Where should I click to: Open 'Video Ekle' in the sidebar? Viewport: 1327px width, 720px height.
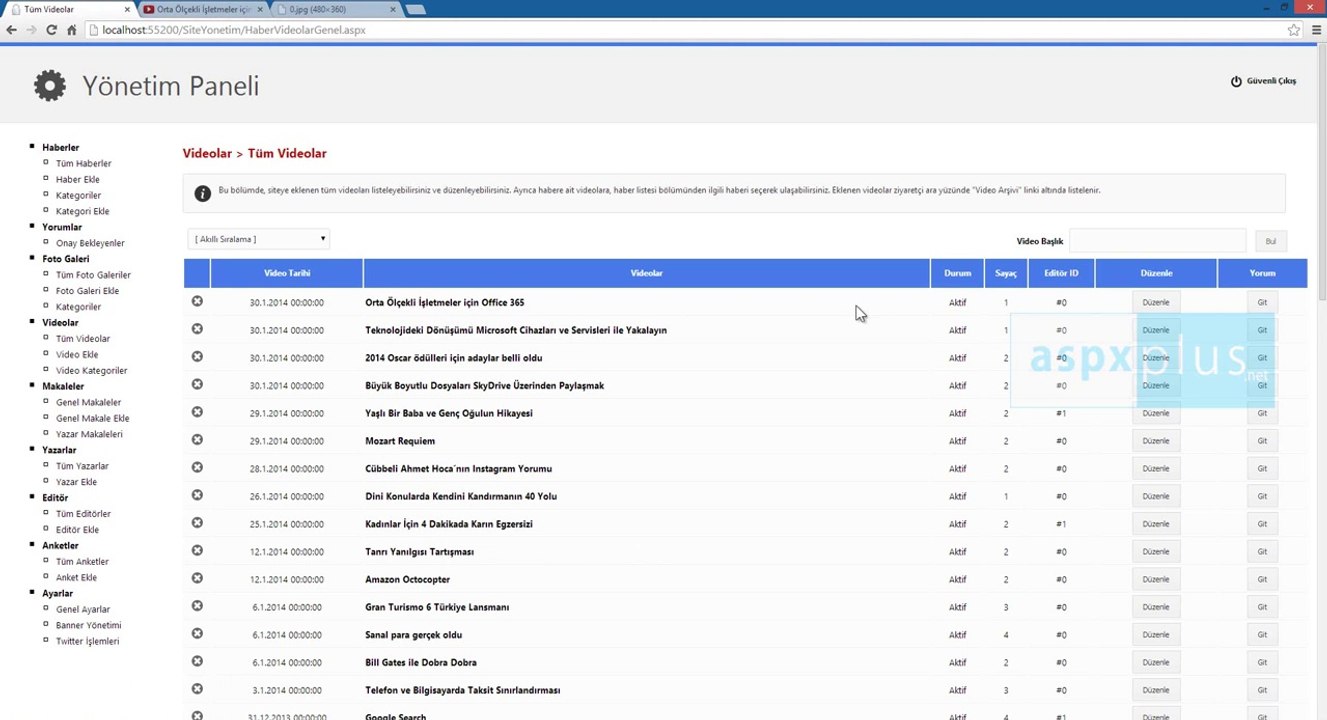(x=77, y=355)
